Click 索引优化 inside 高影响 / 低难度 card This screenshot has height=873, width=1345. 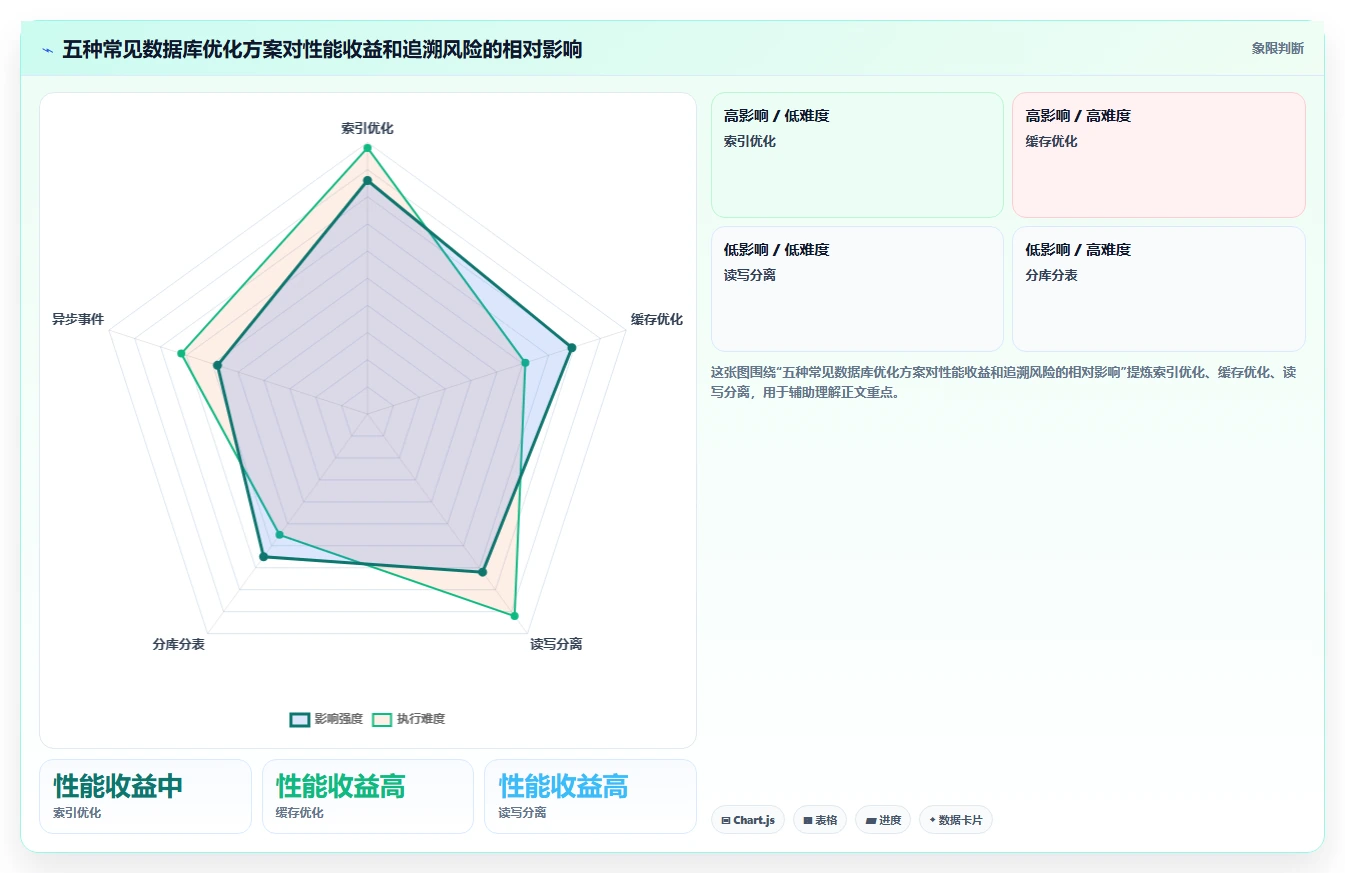(x=750, y=141)
